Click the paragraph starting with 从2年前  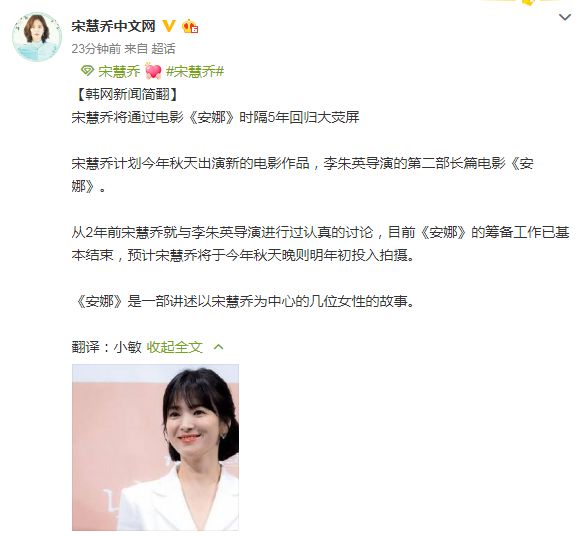pos(320,244)
